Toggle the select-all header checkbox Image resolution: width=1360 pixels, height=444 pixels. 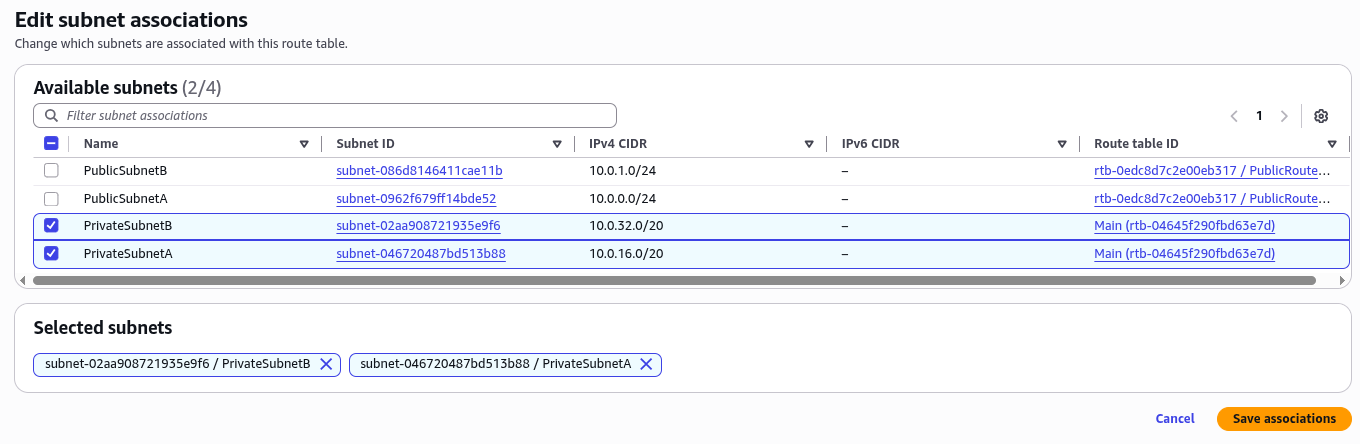[x=51, y=144]
